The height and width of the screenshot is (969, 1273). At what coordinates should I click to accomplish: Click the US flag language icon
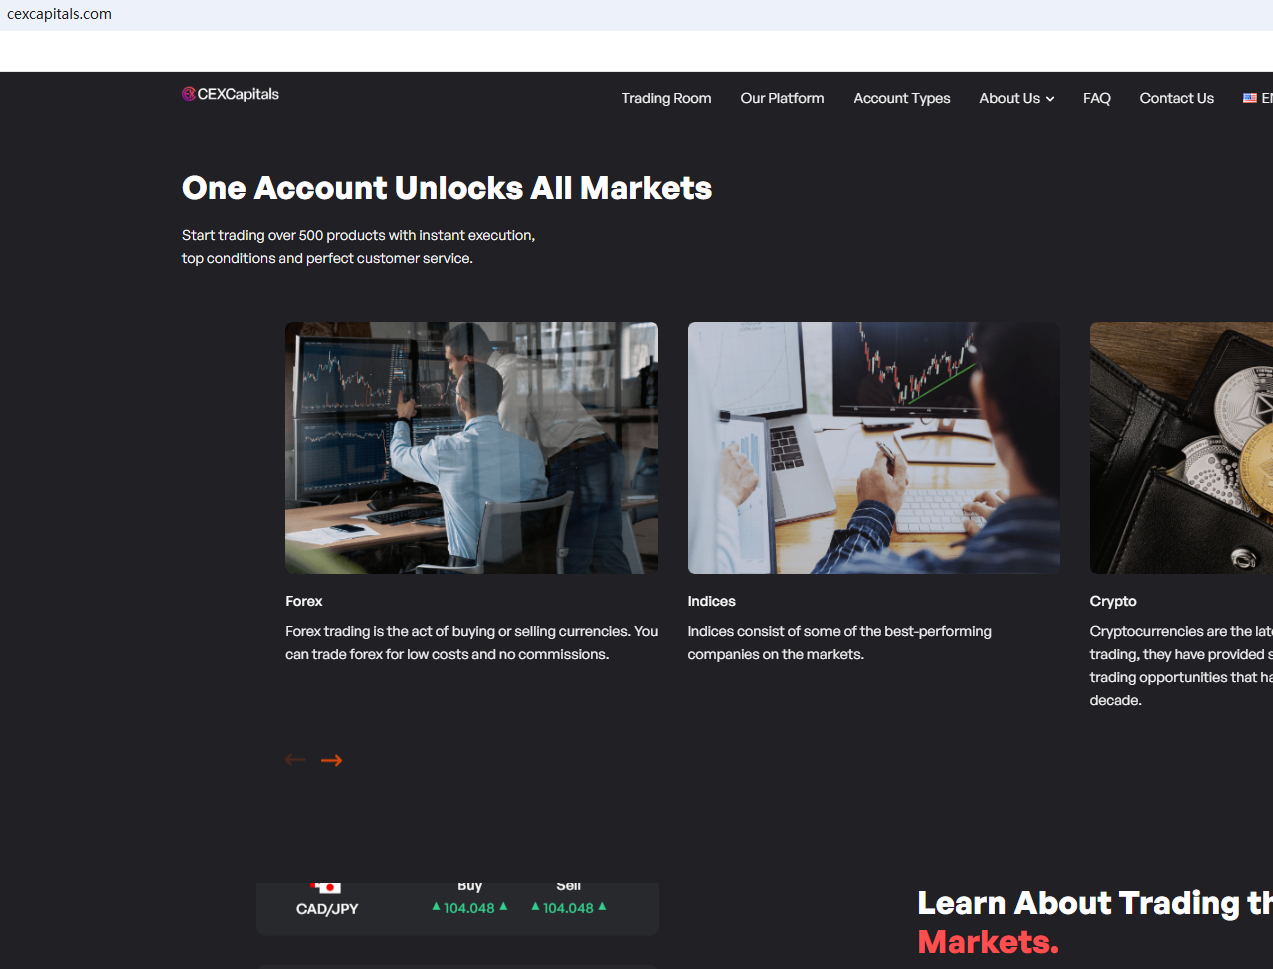coord(1249,98)
